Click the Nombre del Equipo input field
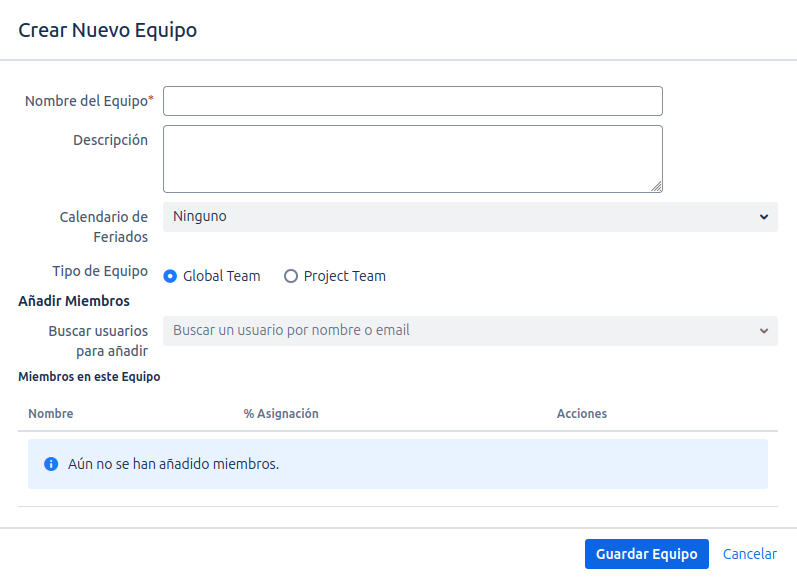Image resolution: width=797 pixels, height=577 pixels. pyautogui.click(x=413, y=101)
